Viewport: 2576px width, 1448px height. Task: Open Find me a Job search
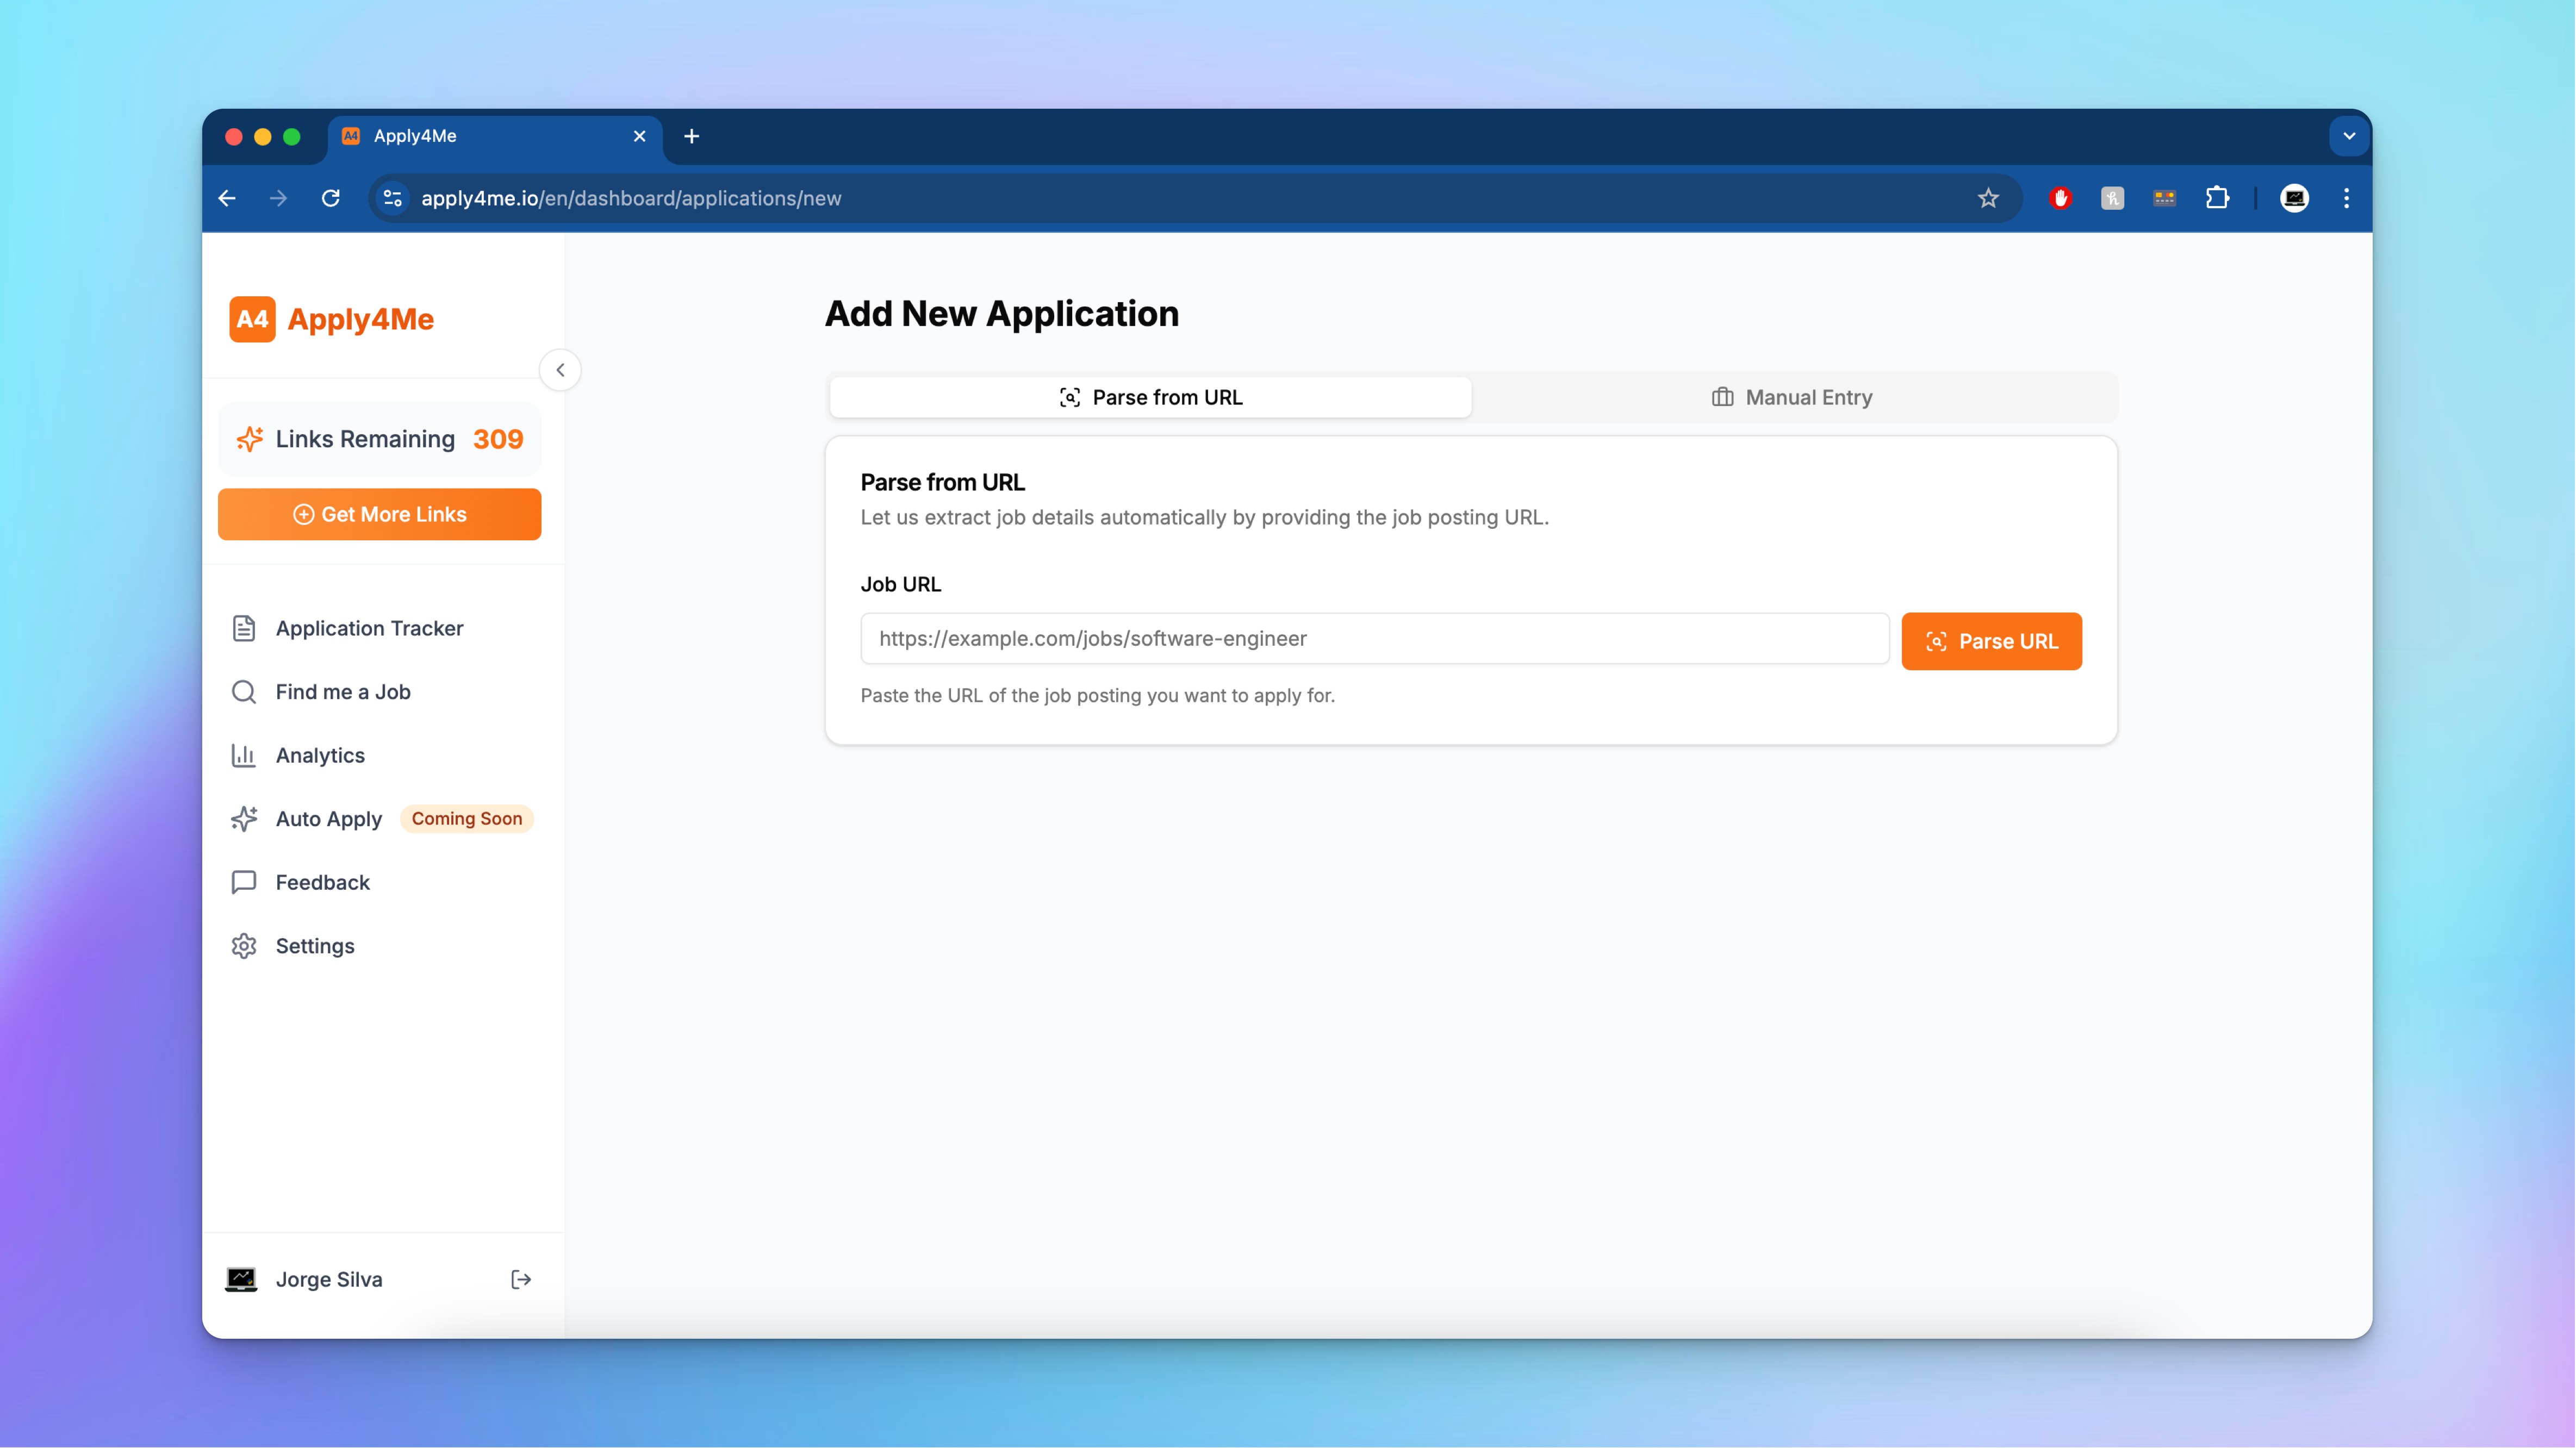[342, 692]
